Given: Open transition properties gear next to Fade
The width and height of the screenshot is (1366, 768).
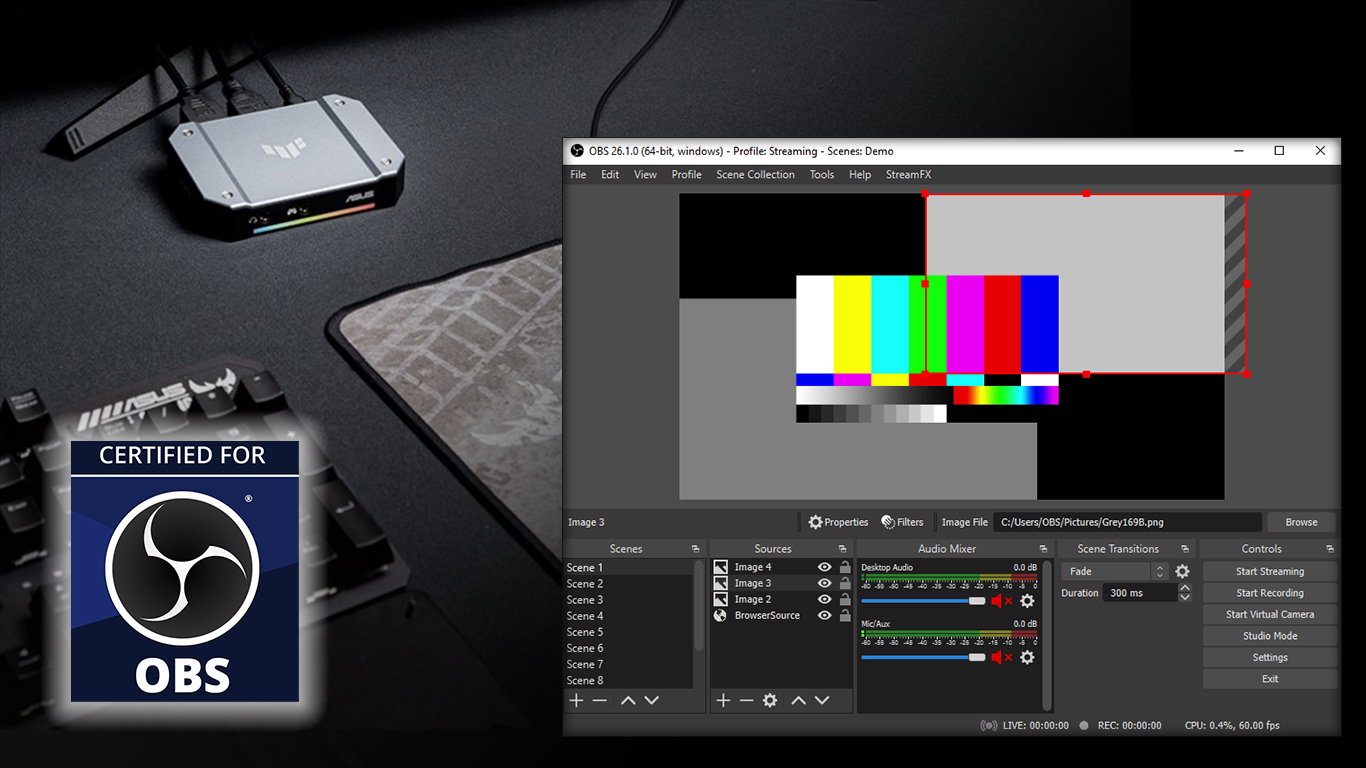Looking at the screenshot, I should pyautogui.click(x=1182, y=571).
